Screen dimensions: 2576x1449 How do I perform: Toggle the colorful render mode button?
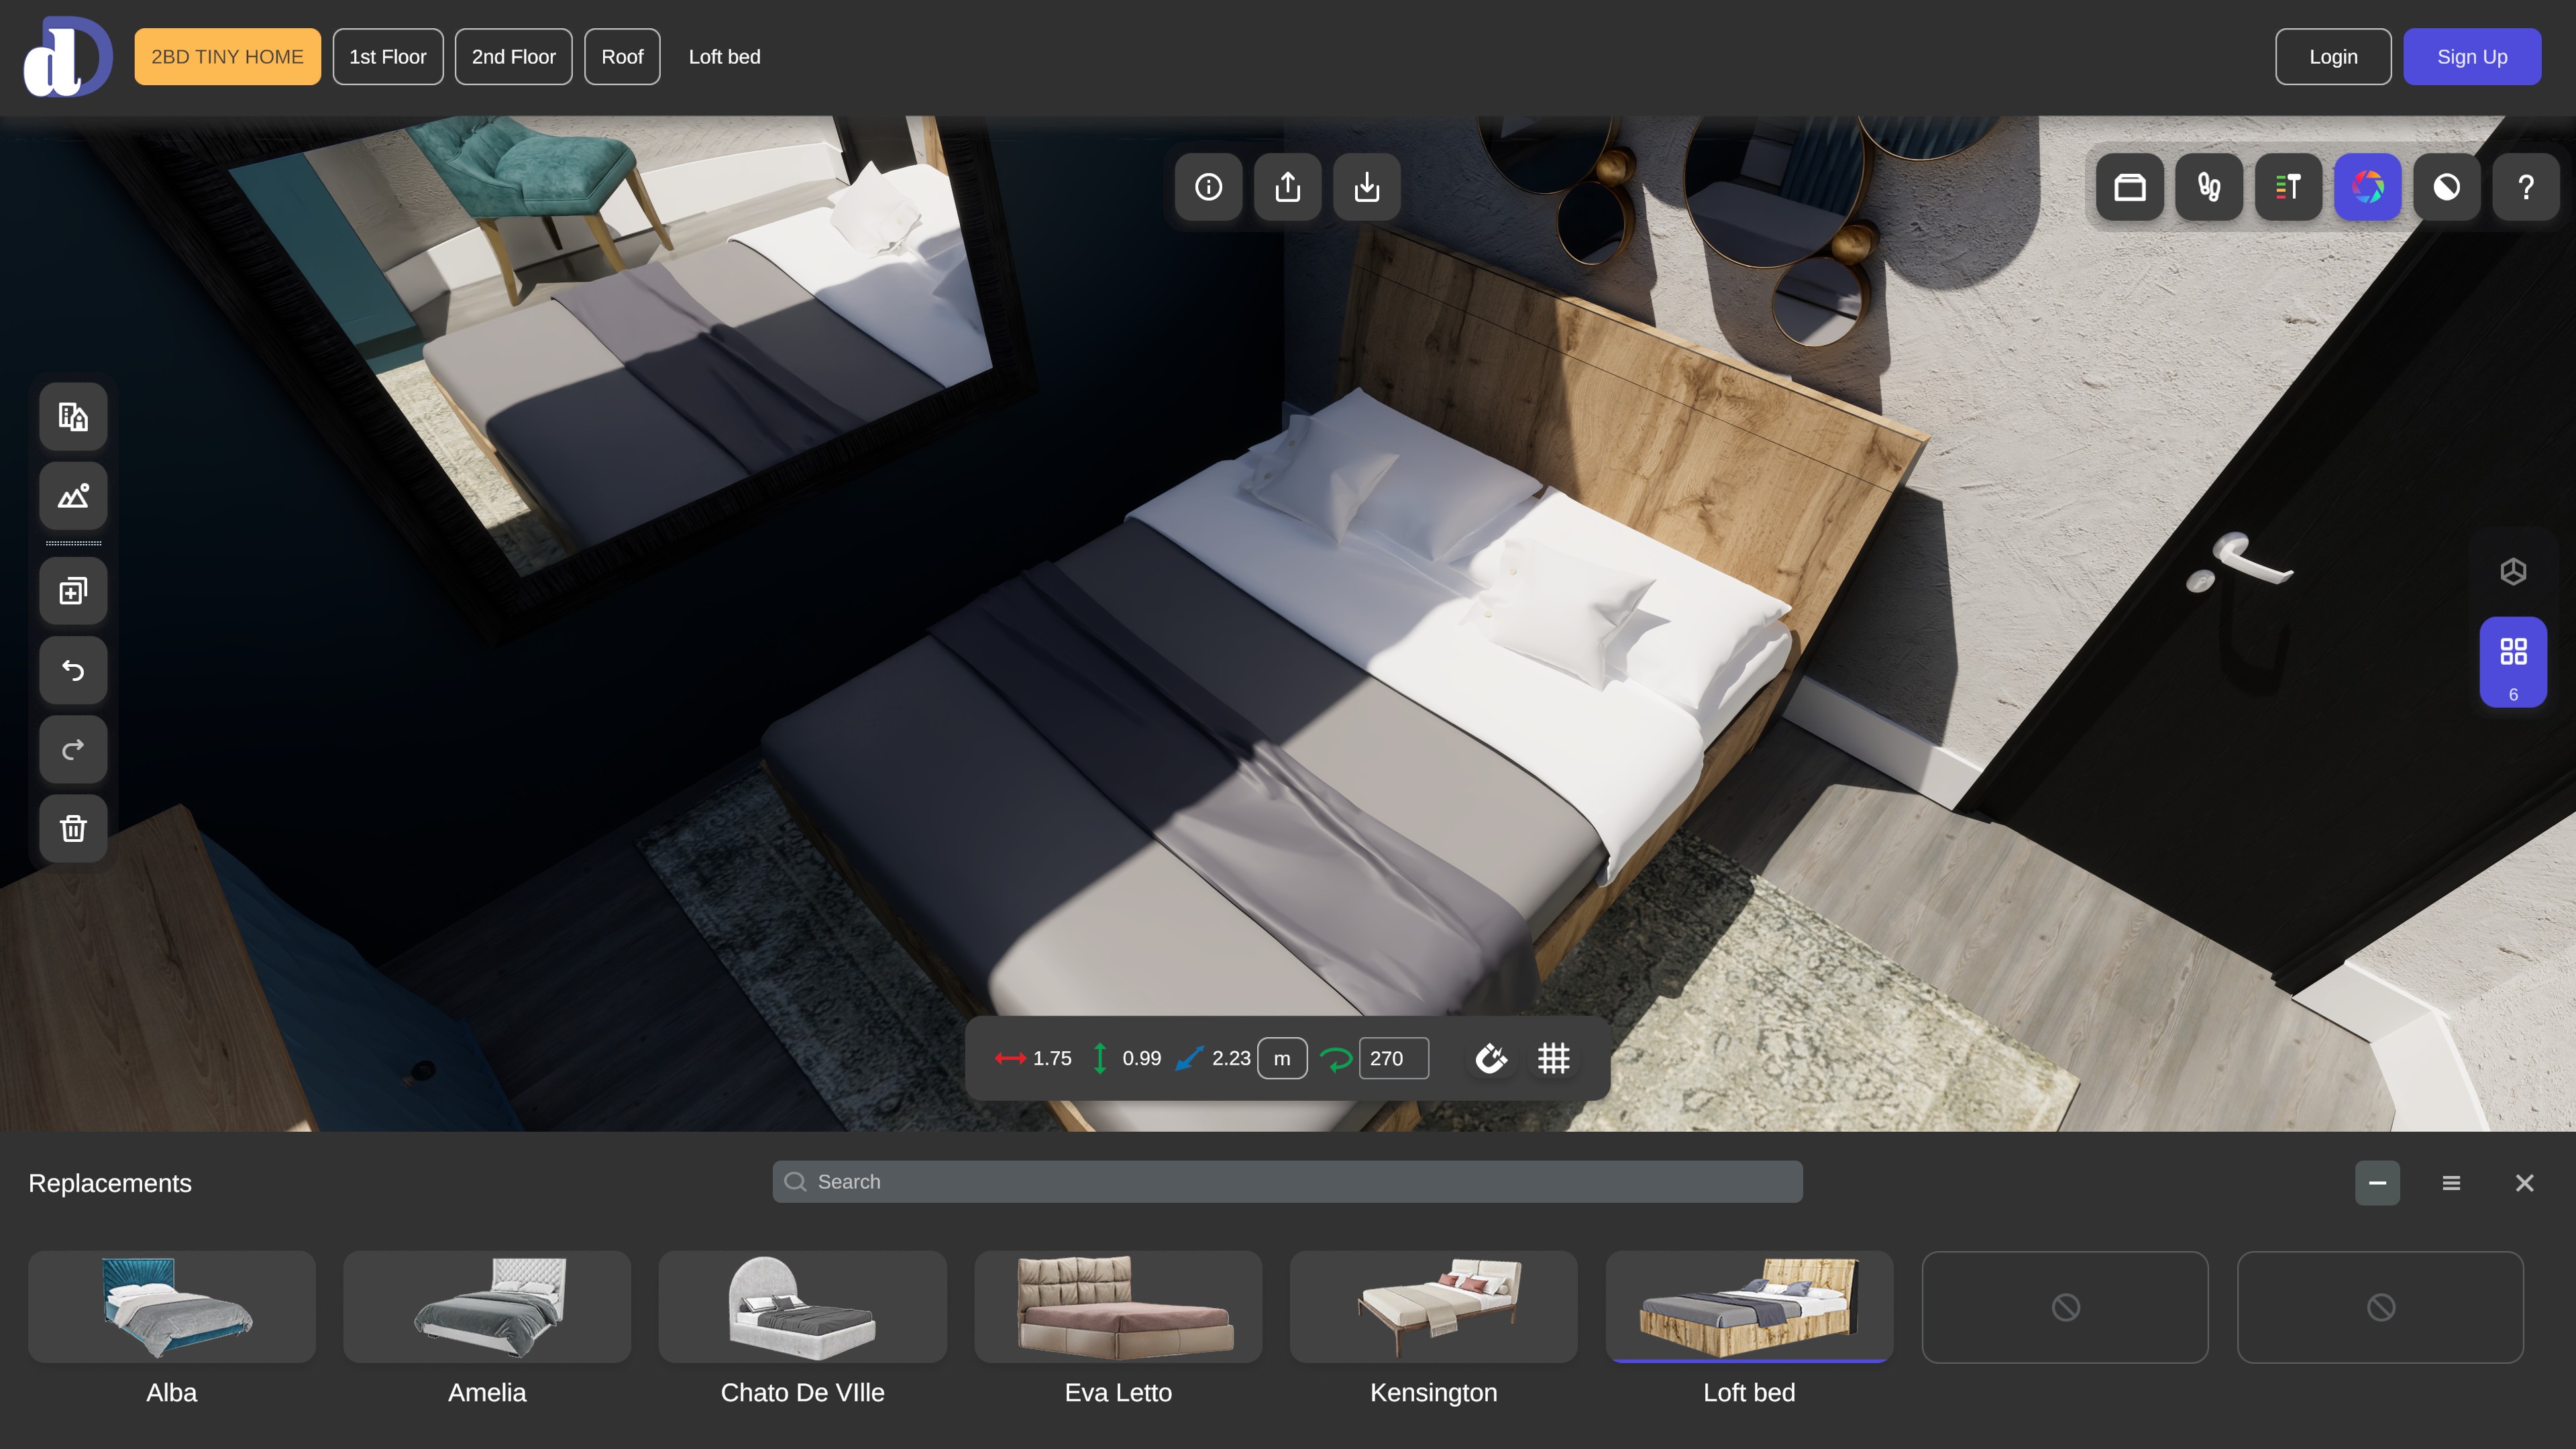pyautogui.click(x=2367, y=187)
